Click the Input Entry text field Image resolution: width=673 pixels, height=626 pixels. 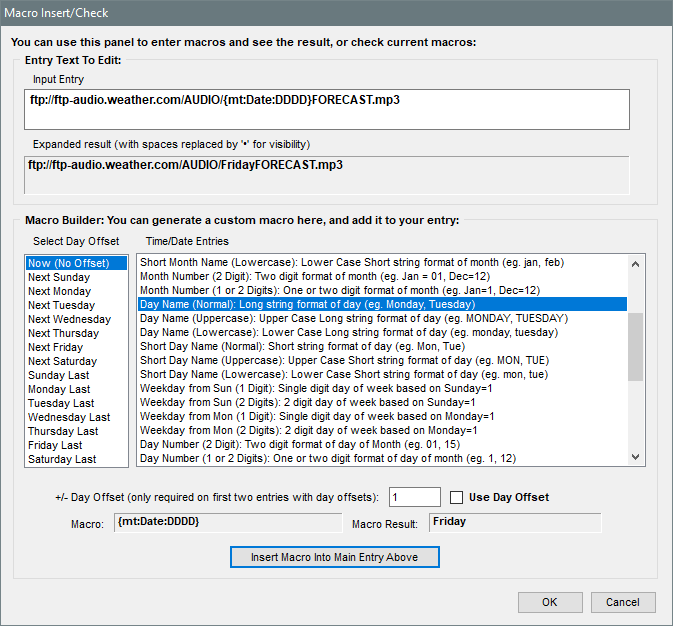(328, 109)
